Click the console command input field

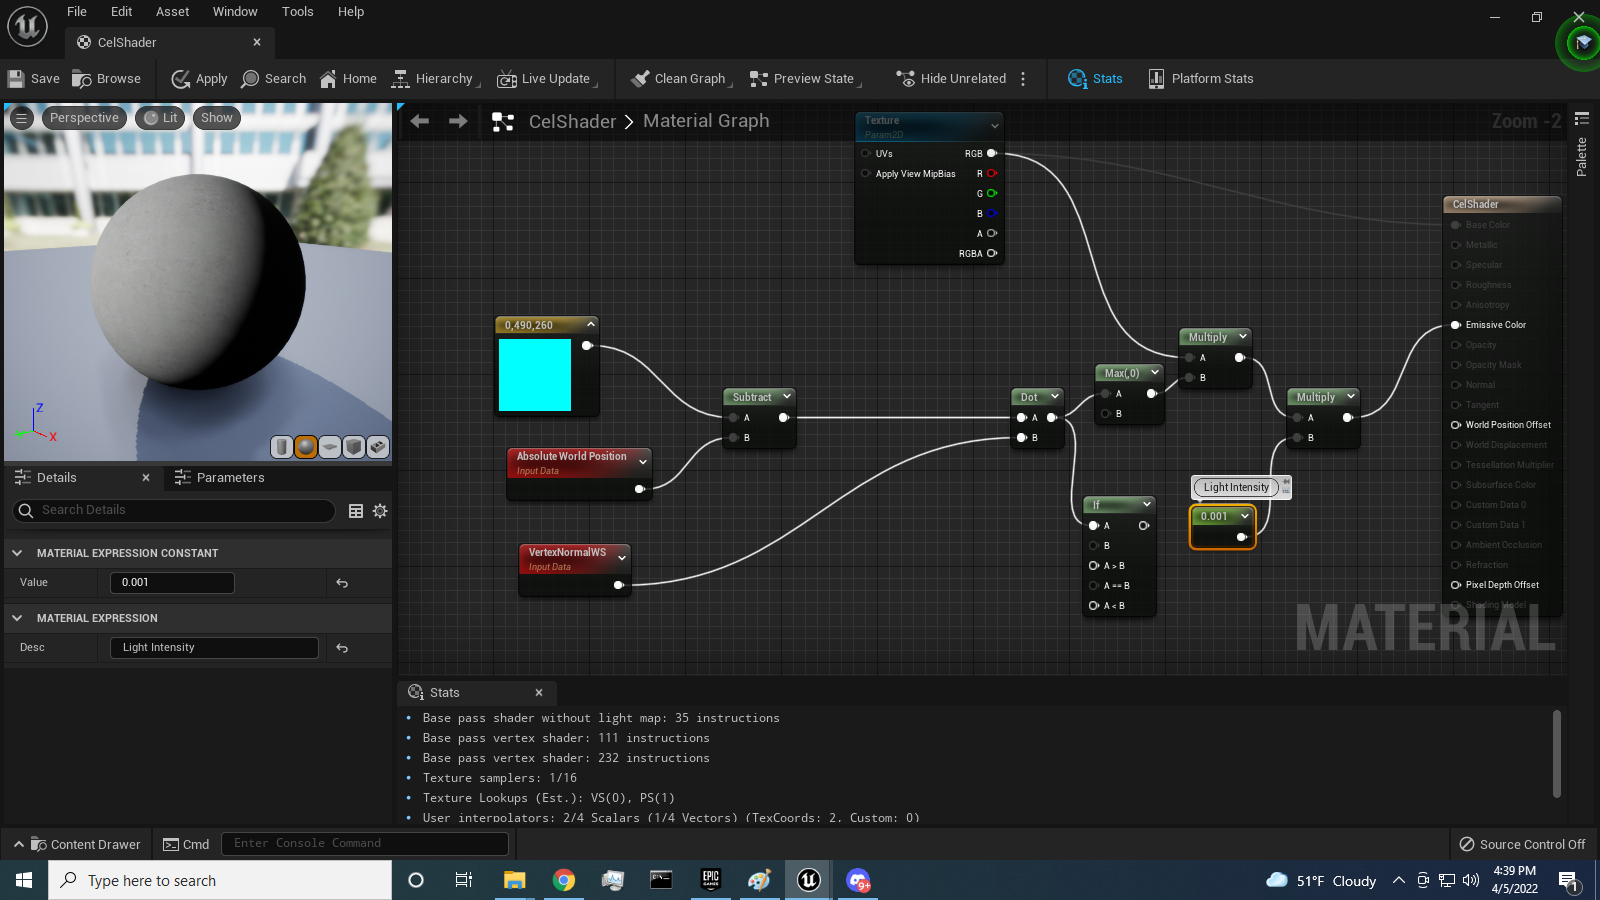coord(364,843)
